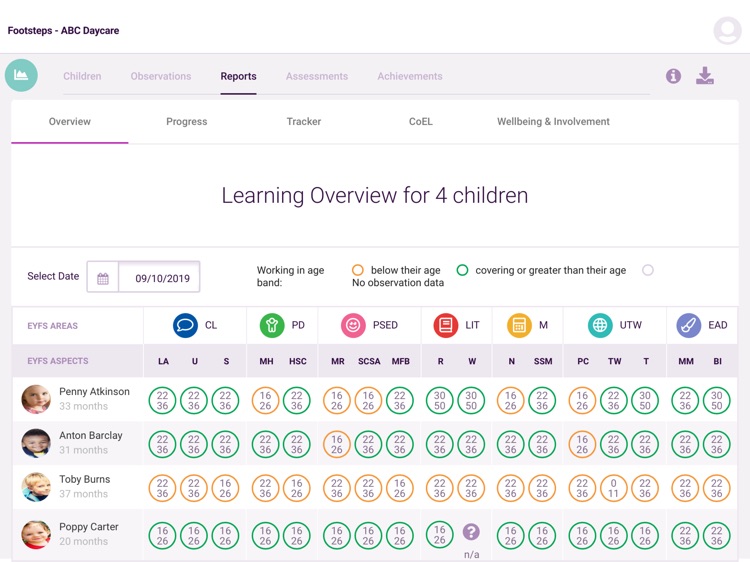Click Poppy Carter's question mark icon

click(x=471, y=531)
